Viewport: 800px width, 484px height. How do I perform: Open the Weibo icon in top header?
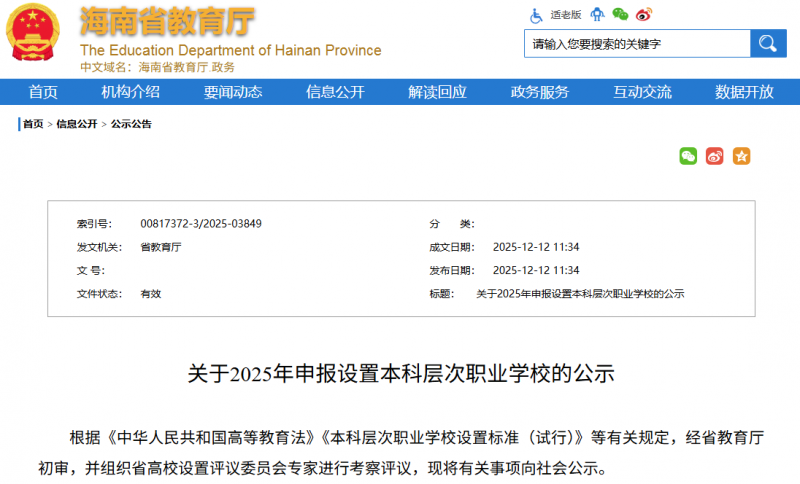coord(644,15)
